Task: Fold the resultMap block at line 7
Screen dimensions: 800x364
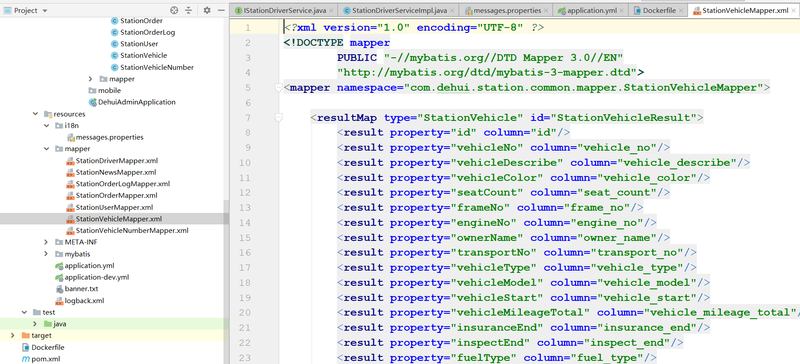Action: (x=278, y=118)
